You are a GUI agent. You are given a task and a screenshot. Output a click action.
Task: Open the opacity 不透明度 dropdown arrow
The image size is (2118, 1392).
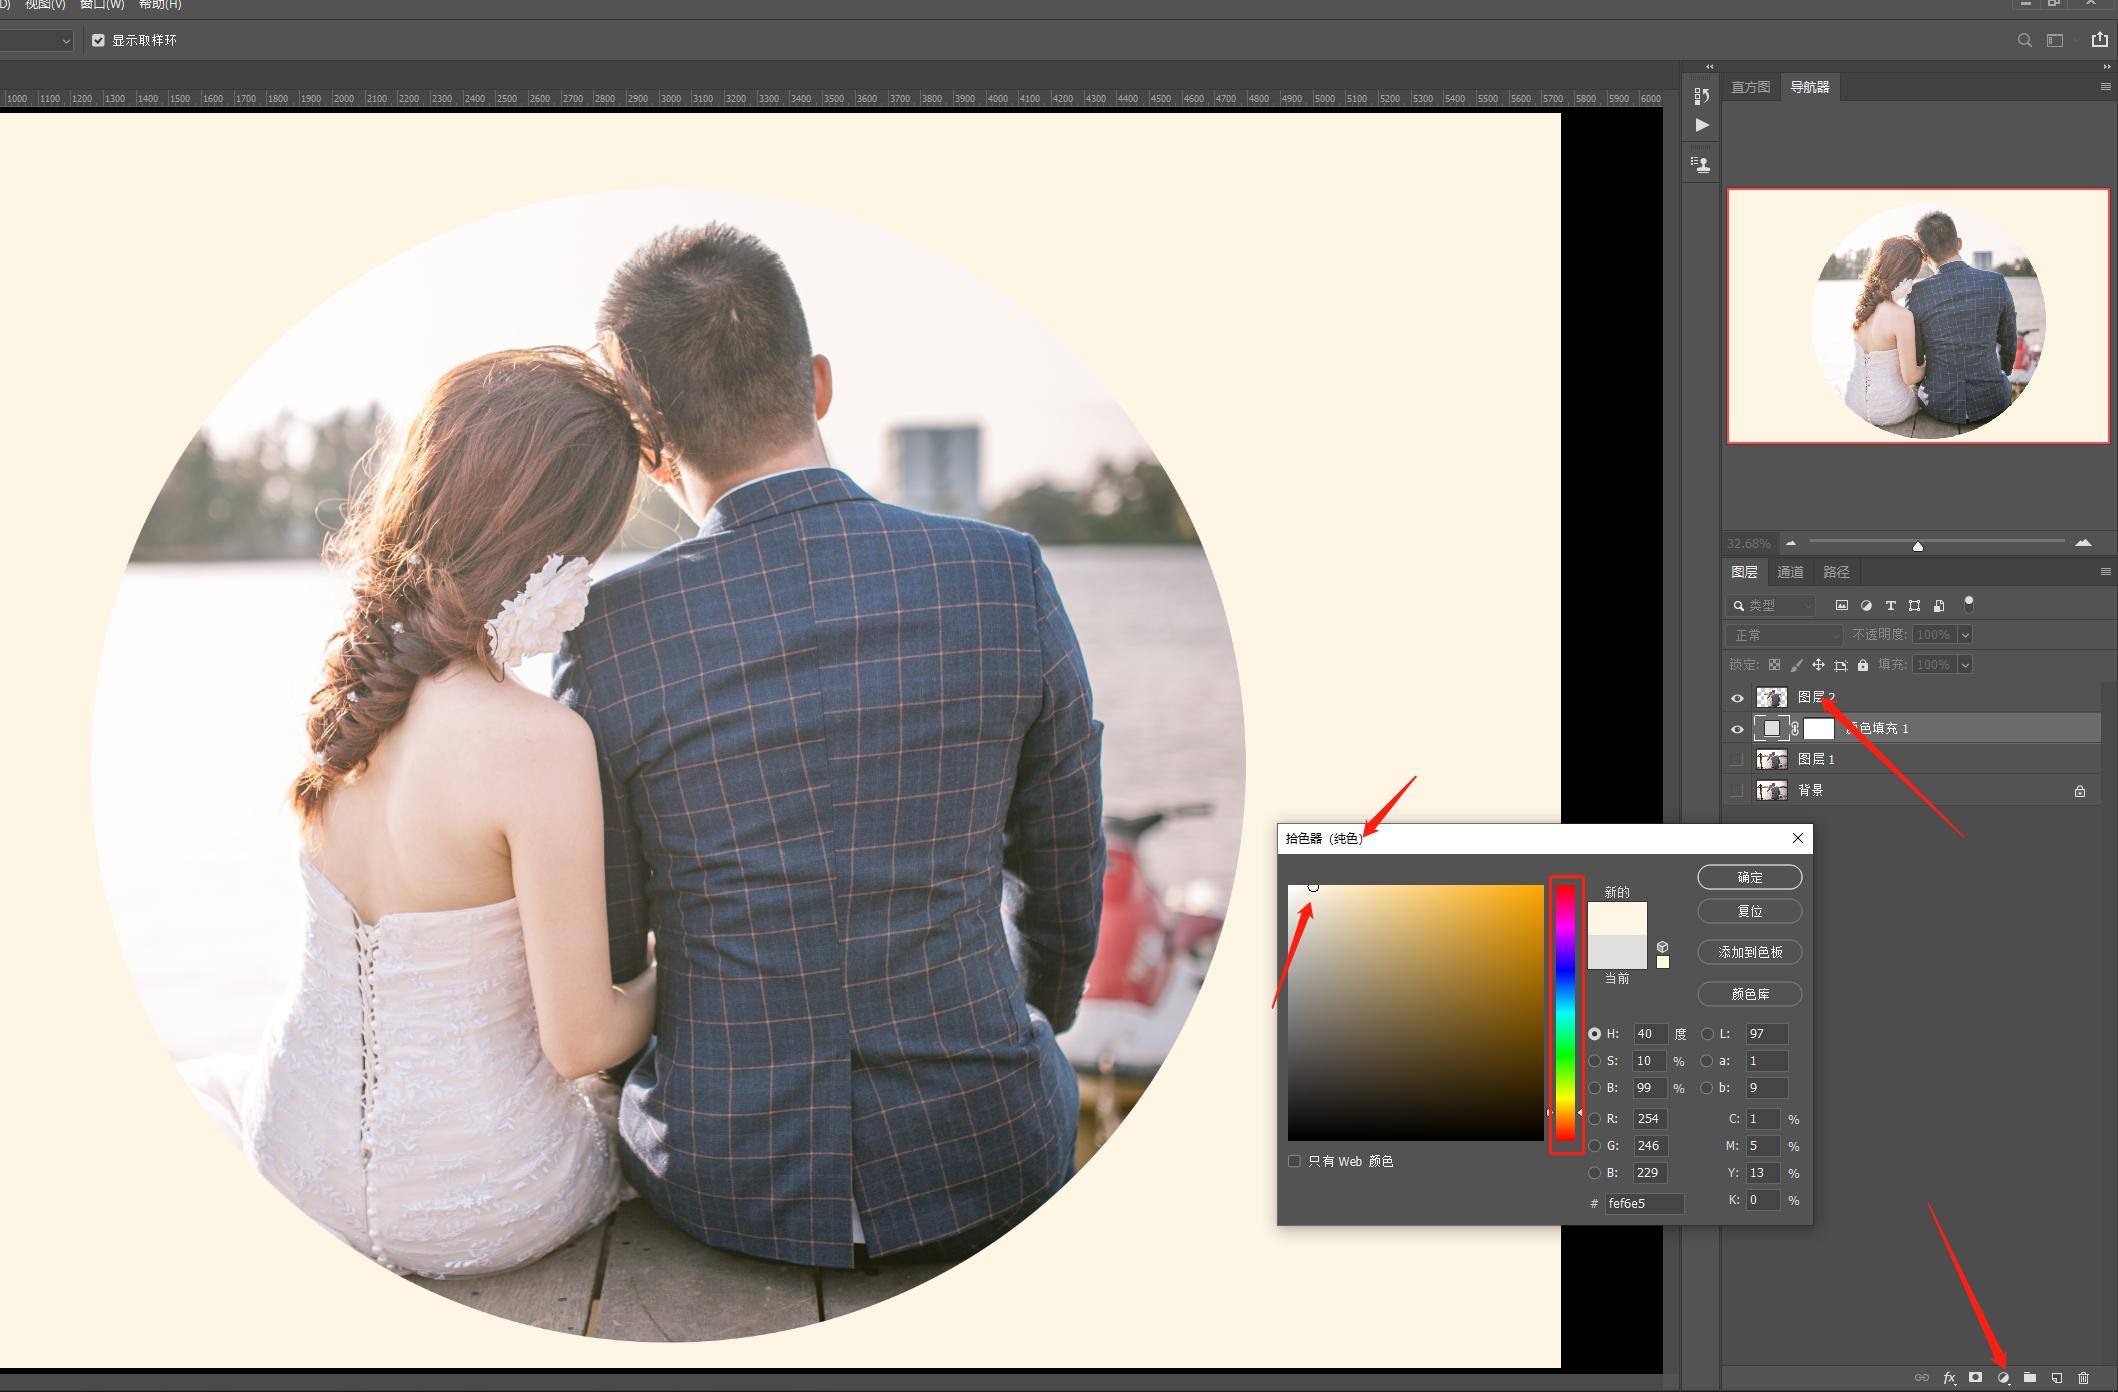1965,635
